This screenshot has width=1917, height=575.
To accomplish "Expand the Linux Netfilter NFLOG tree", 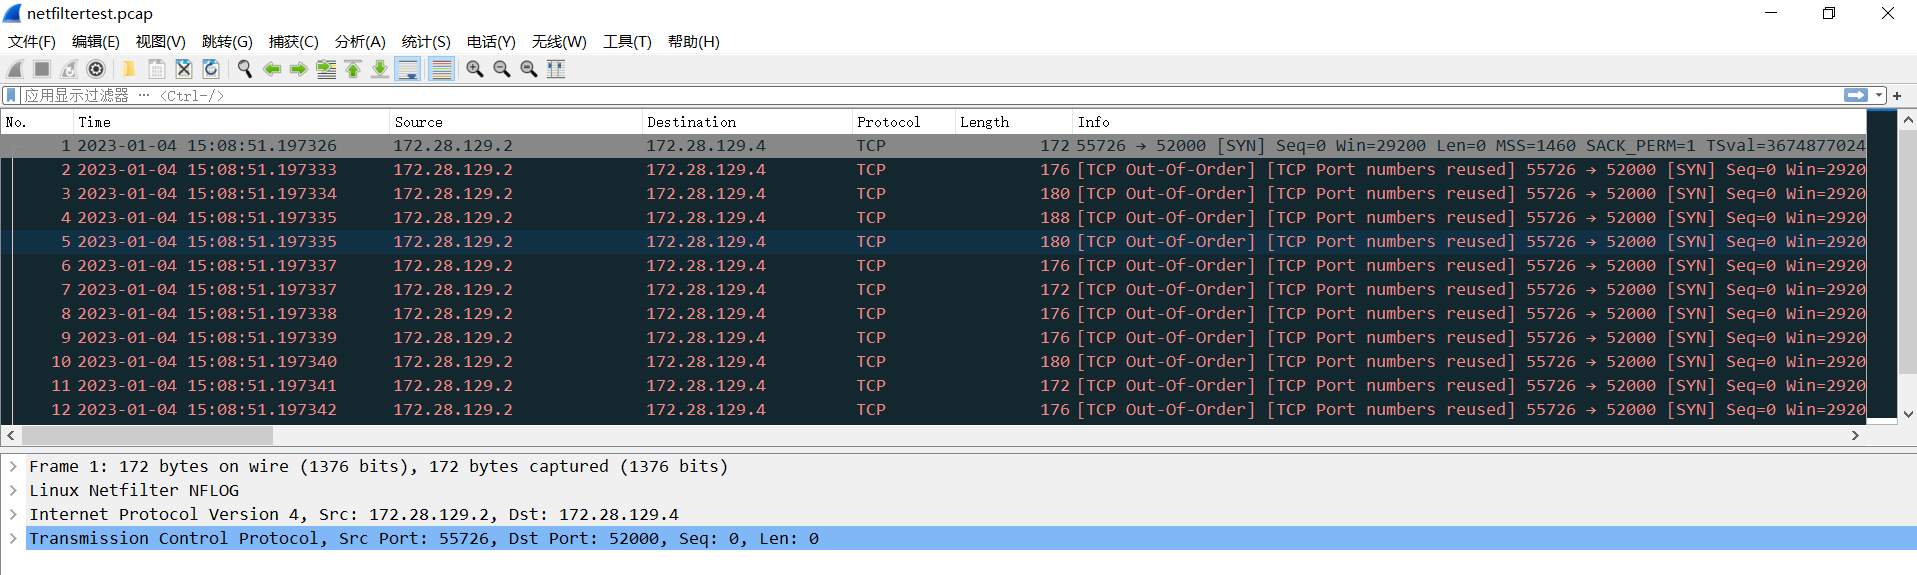I will tap(13, 491).
